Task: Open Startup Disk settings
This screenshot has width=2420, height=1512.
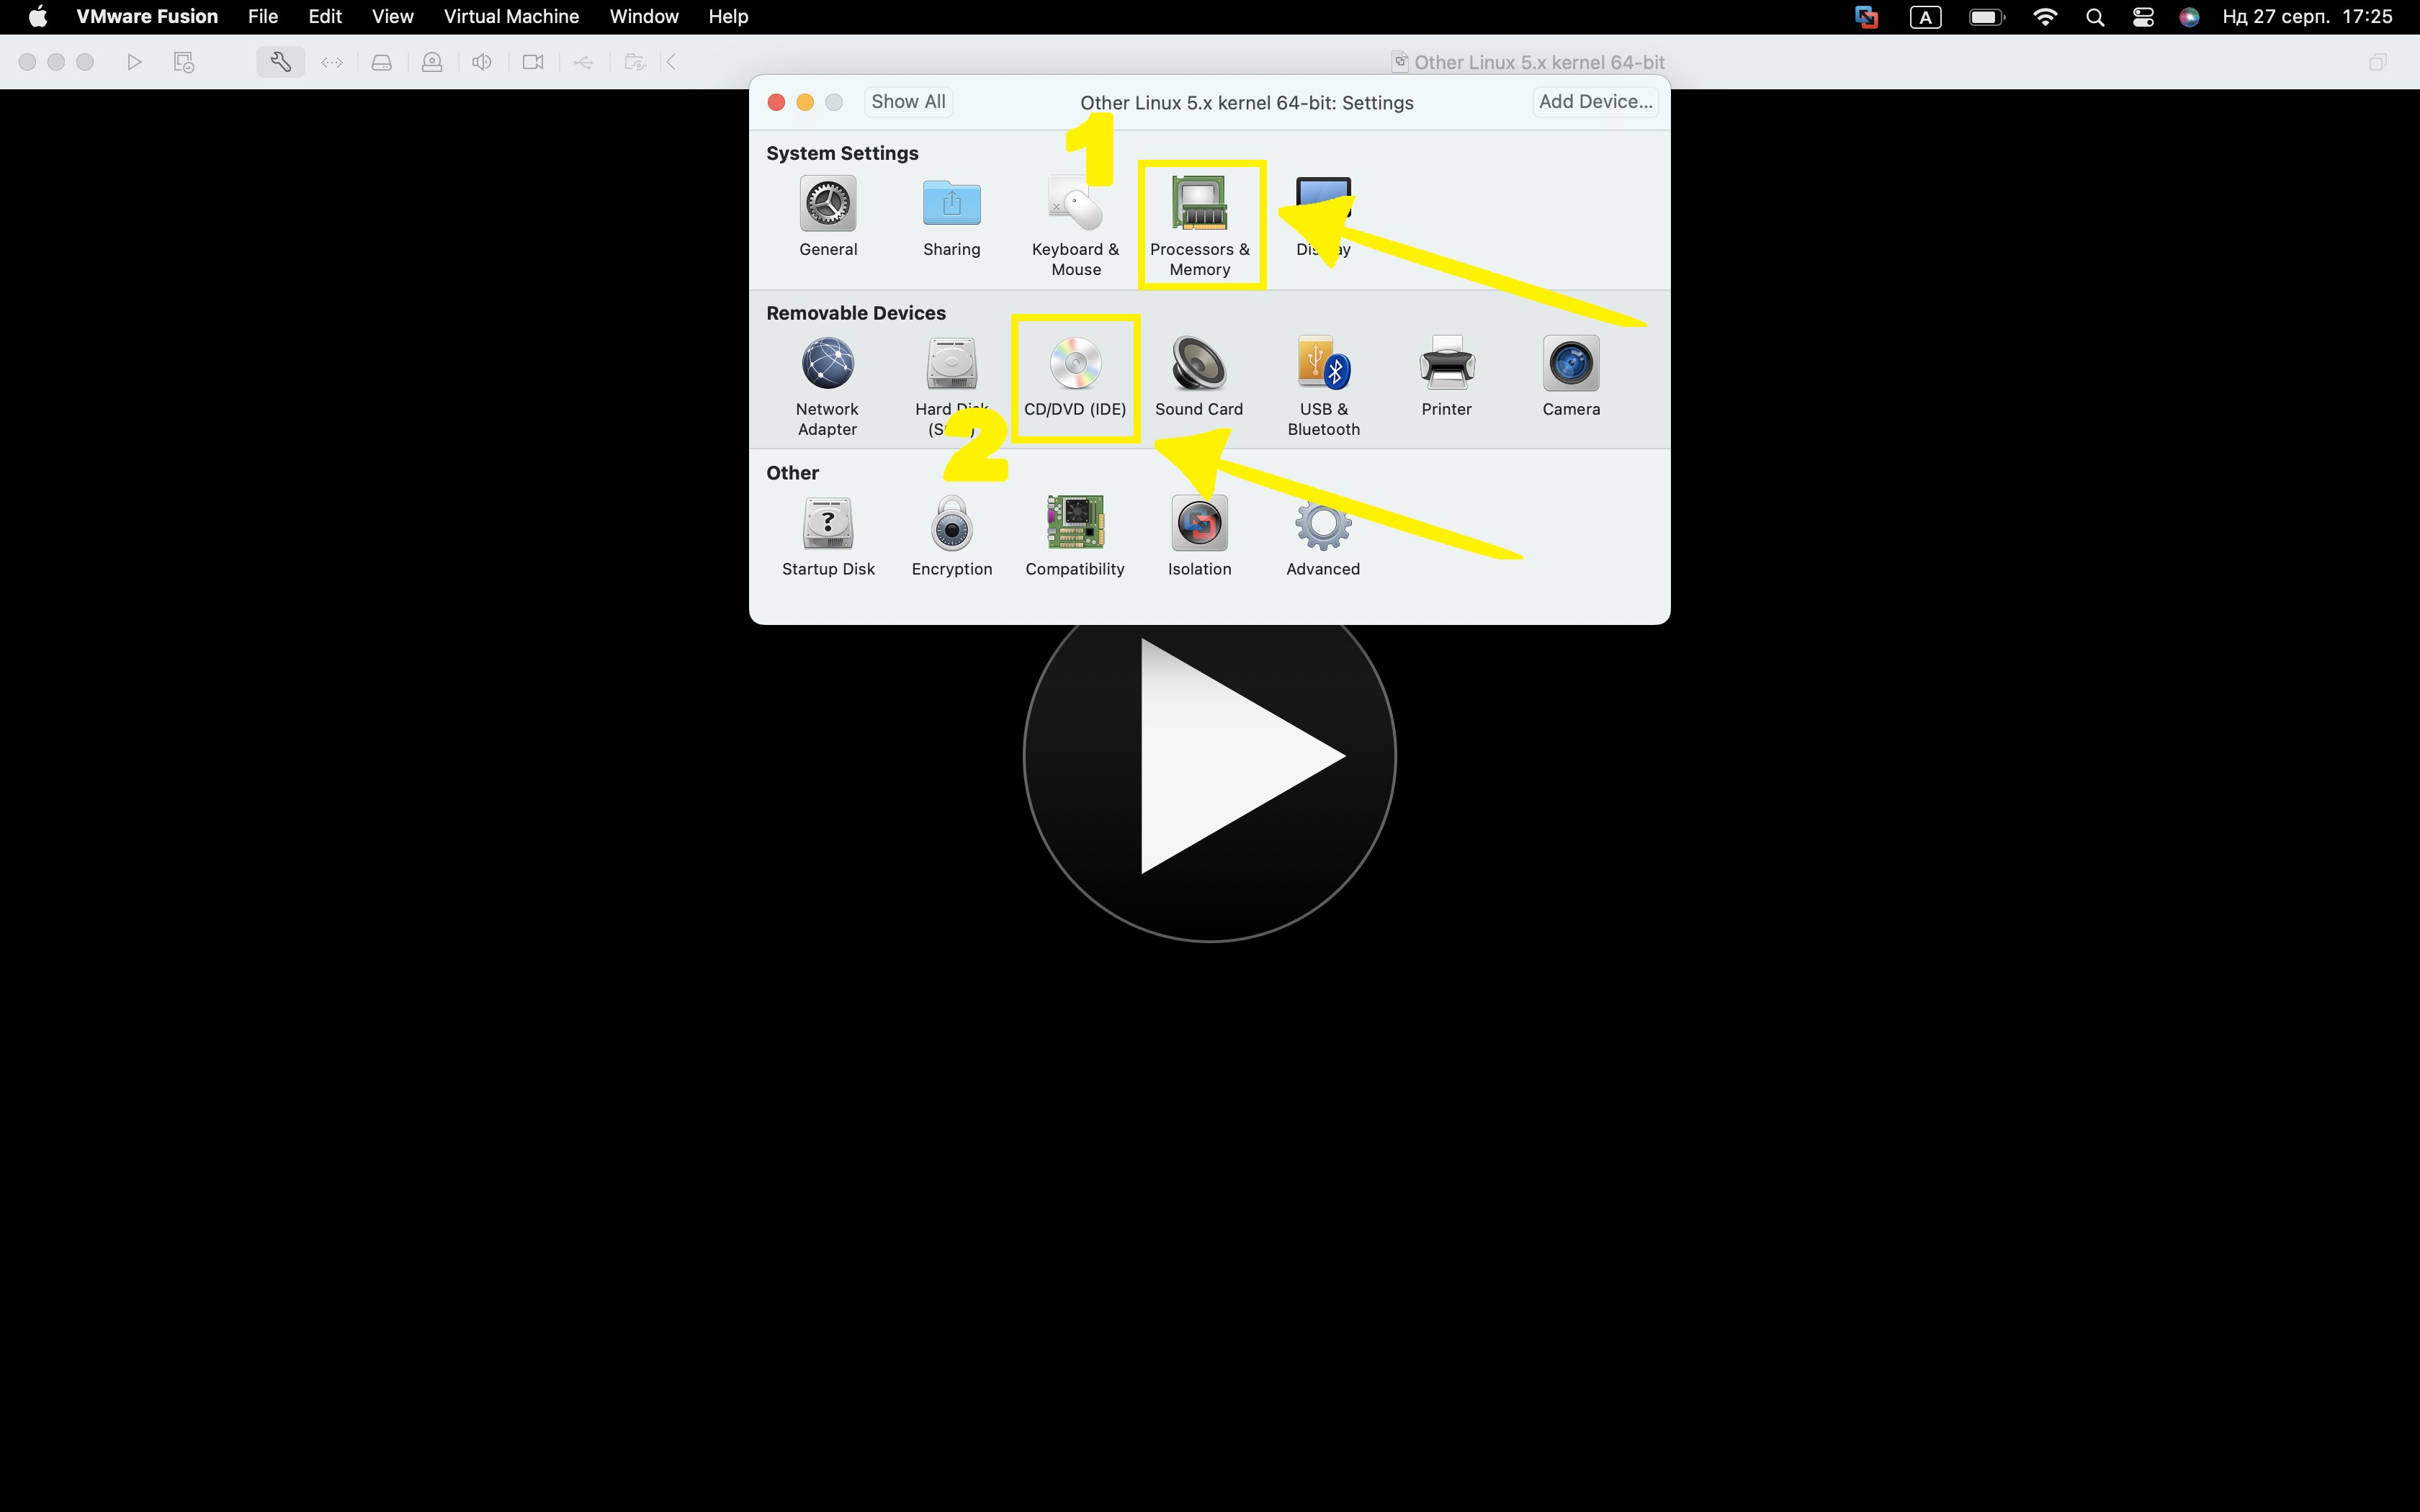Action: point(828,537)
